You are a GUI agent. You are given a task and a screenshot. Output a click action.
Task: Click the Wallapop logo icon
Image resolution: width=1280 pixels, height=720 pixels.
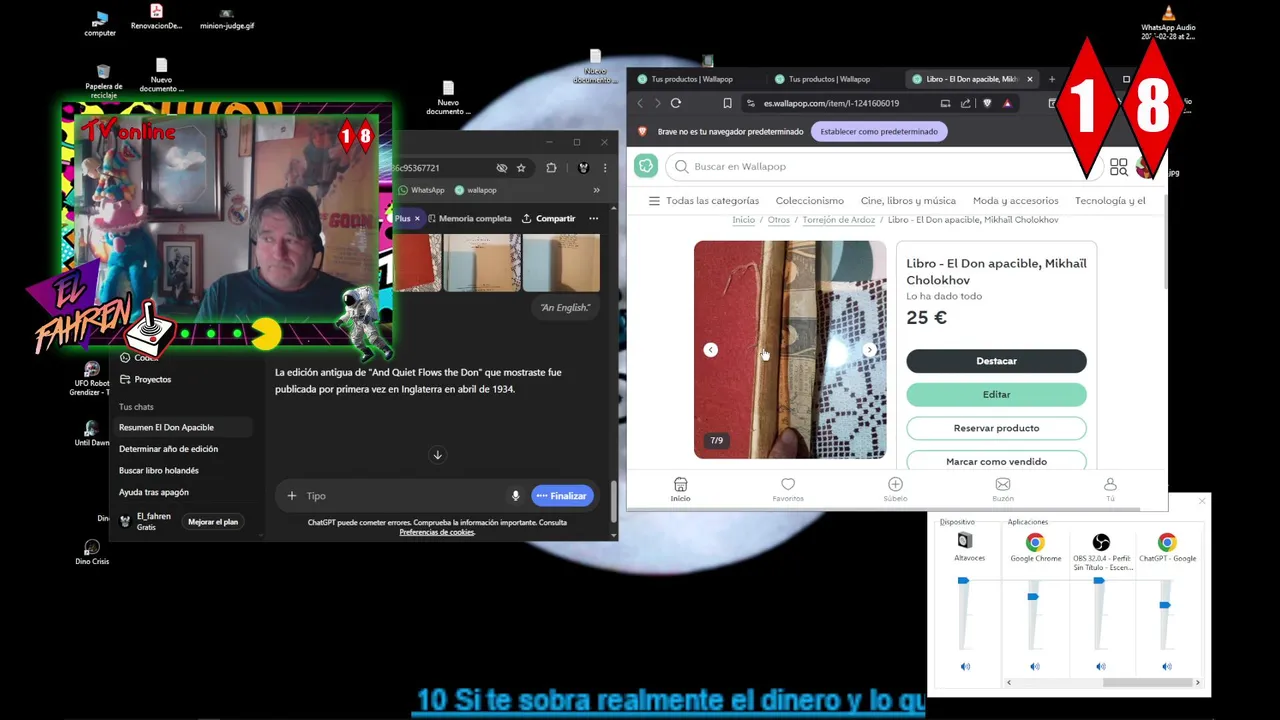pos(646,166)
